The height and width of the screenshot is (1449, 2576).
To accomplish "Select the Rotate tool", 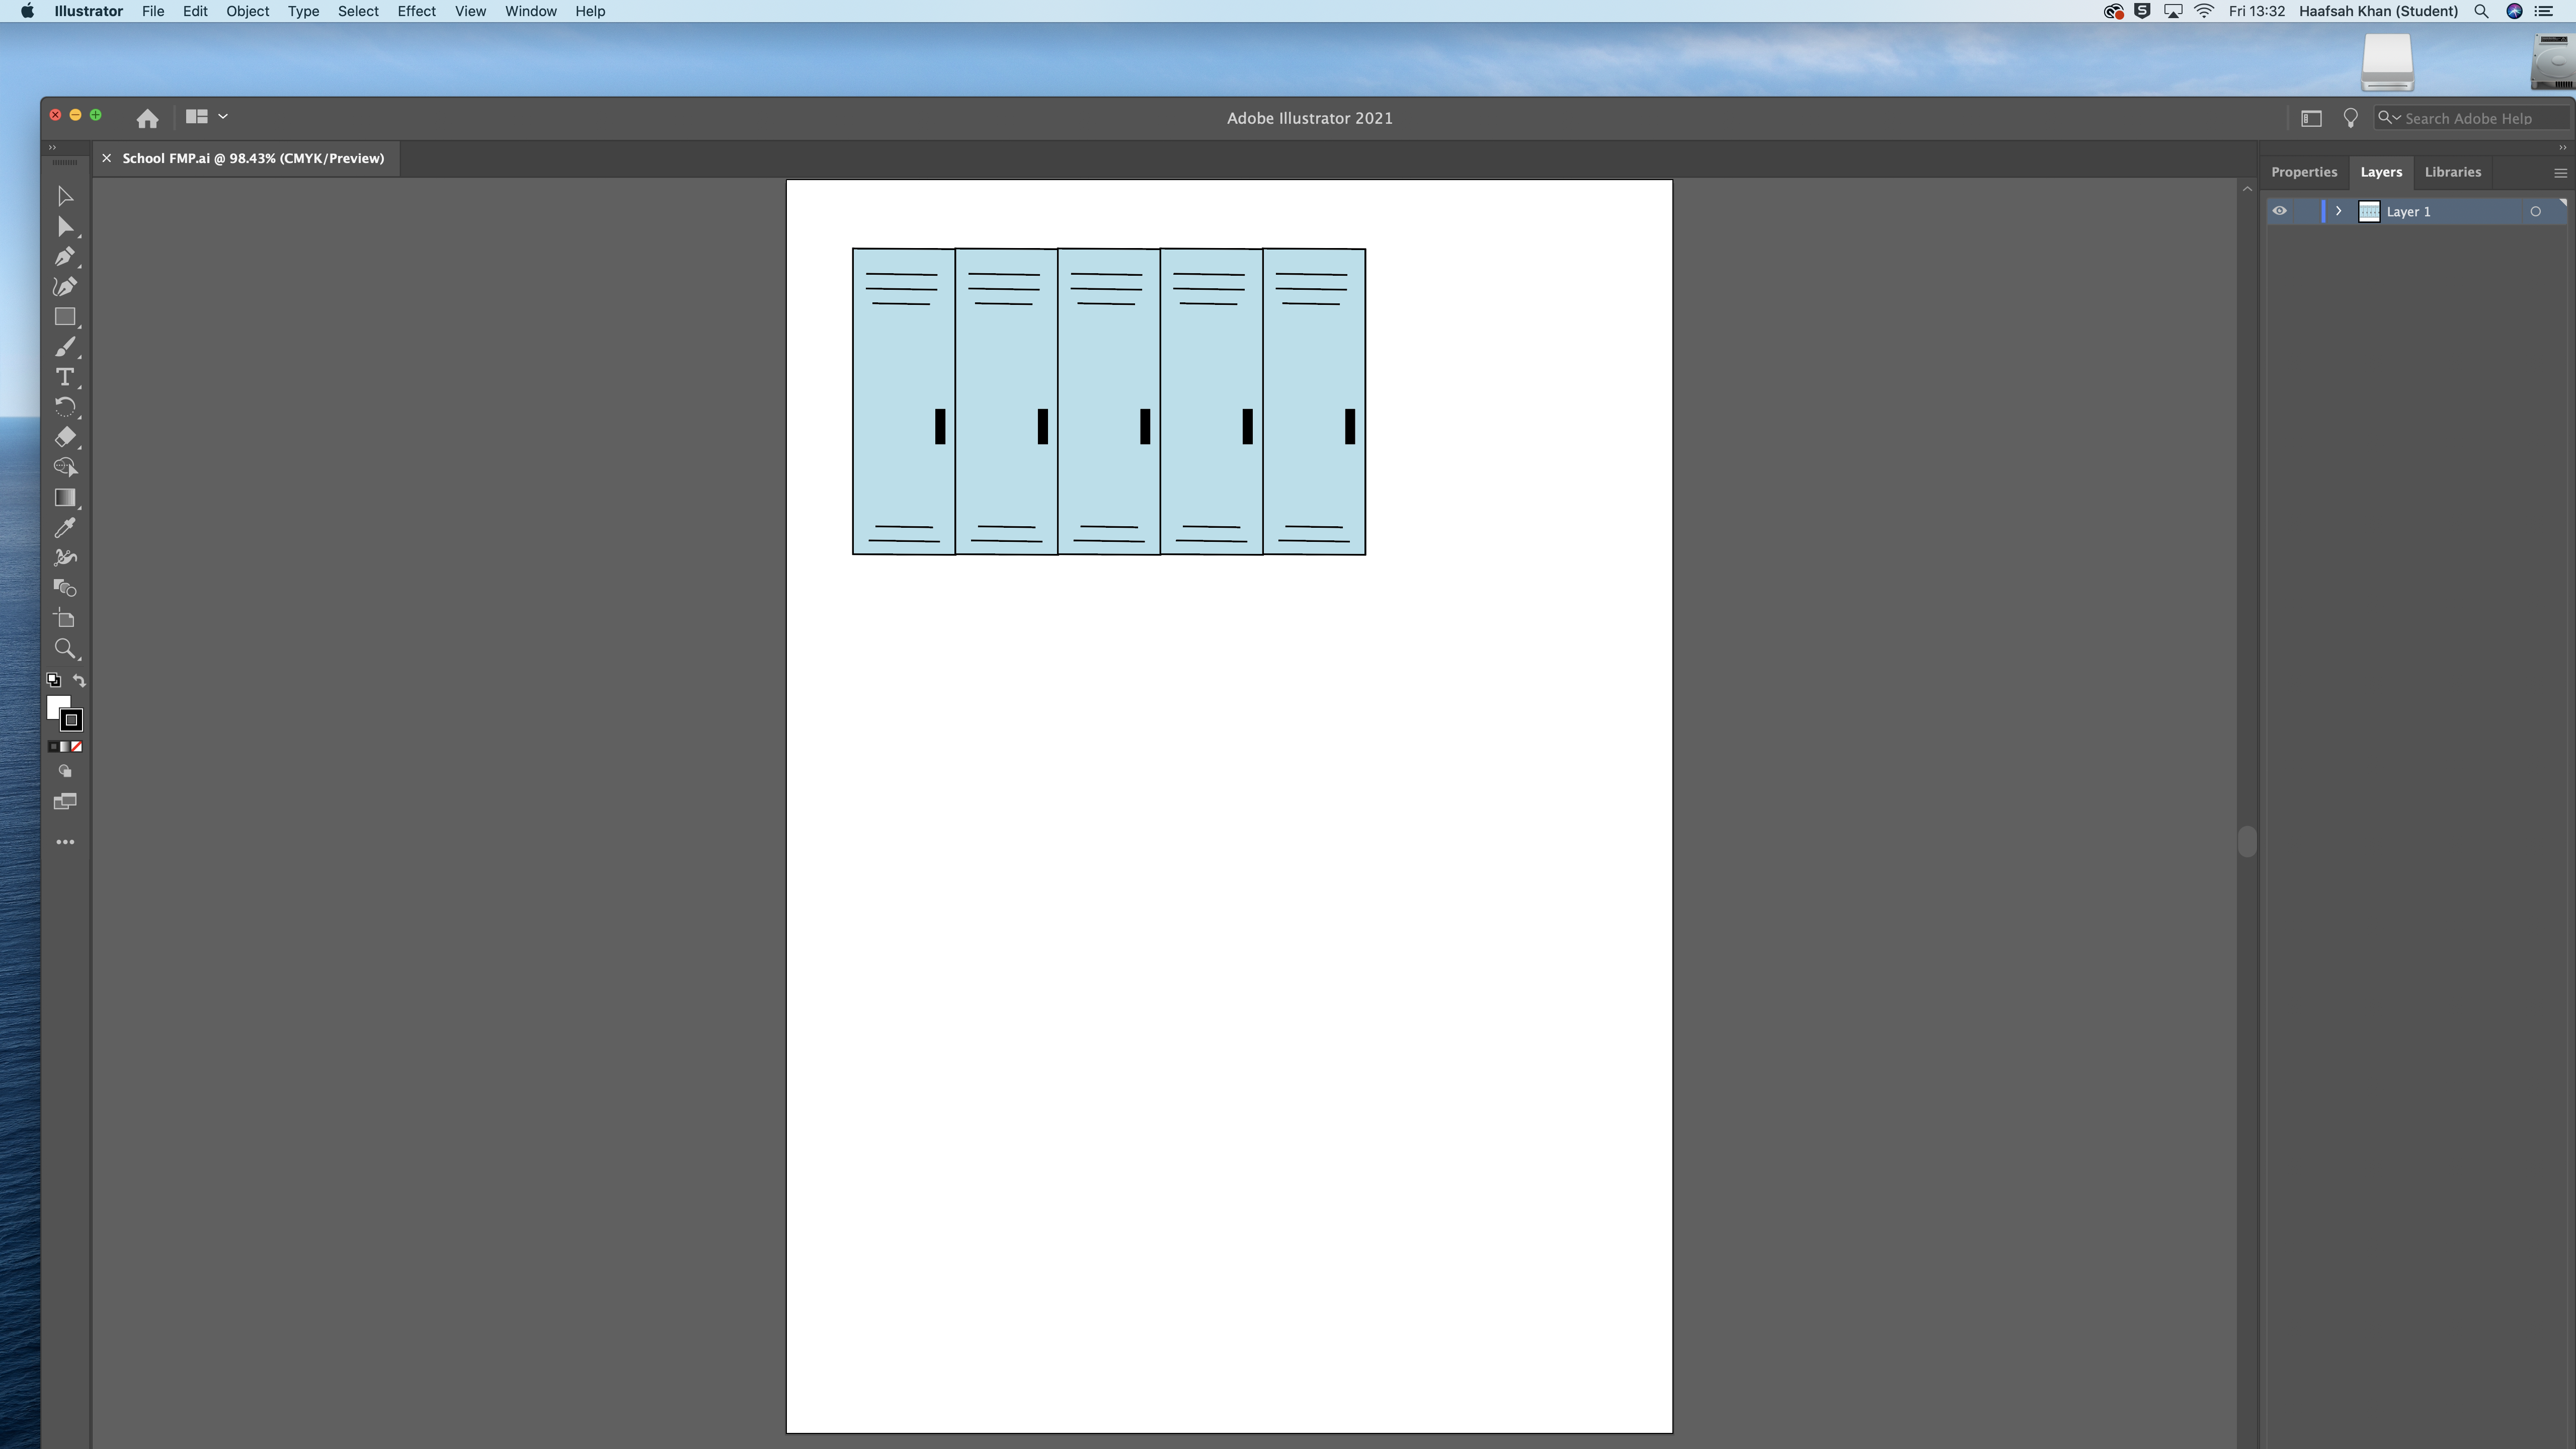I will (65, 407).
